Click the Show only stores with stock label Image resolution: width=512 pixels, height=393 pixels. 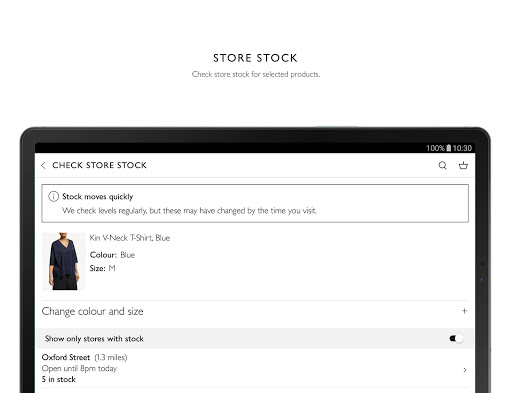[94, 339]
